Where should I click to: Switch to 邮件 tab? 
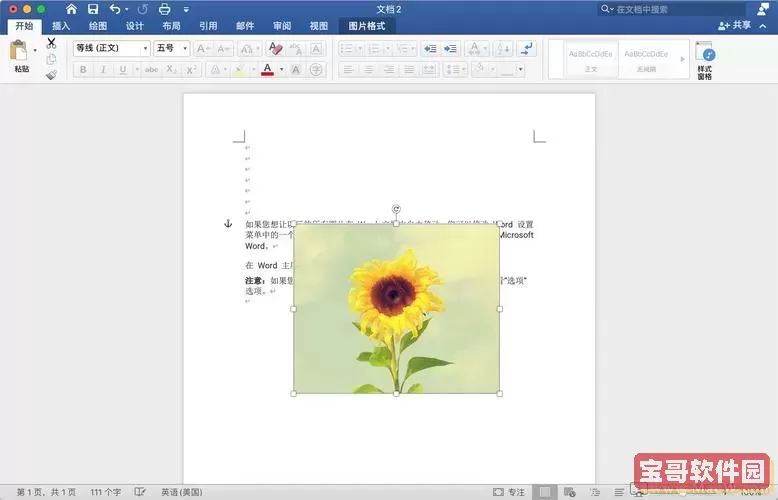click(x=245, y=26)
